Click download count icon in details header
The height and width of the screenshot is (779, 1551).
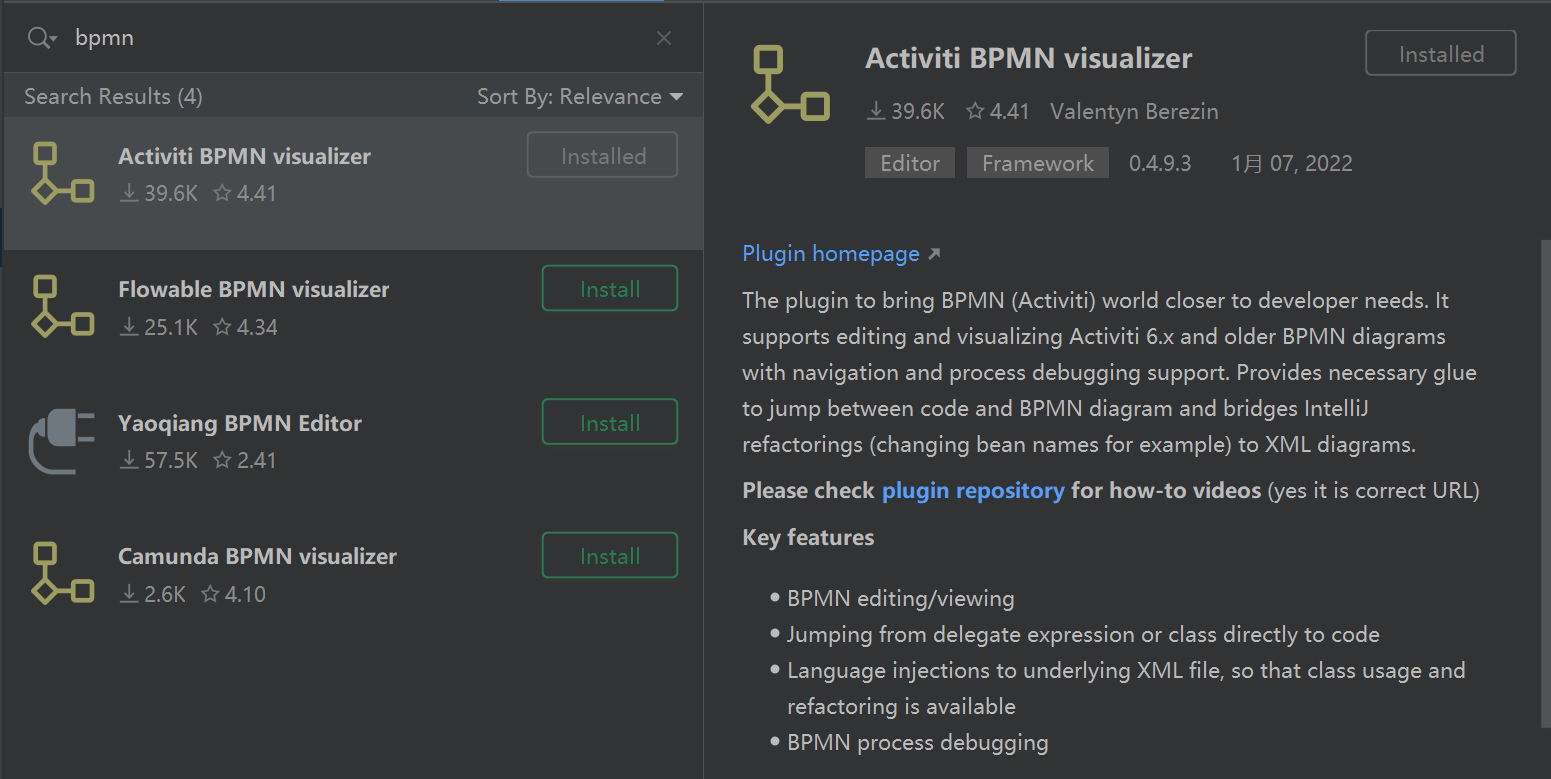tap(876, 111)
